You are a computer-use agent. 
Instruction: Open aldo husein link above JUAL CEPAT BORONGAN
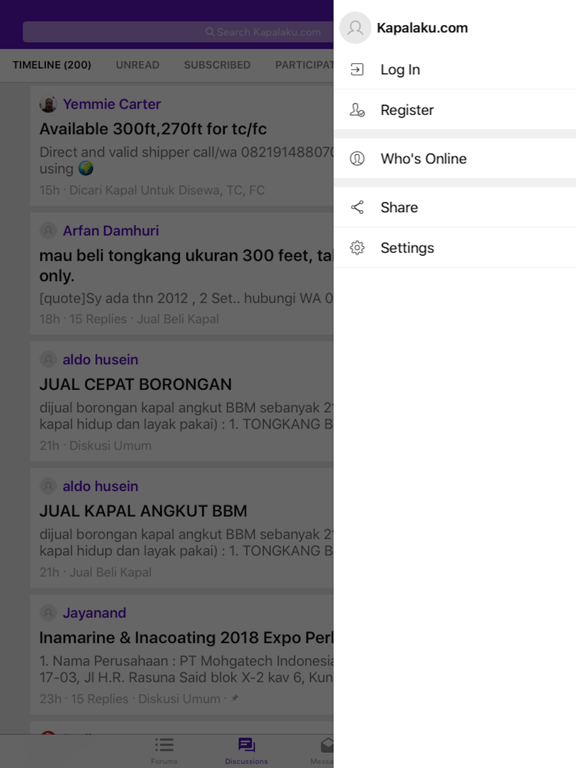coord(100,360)
